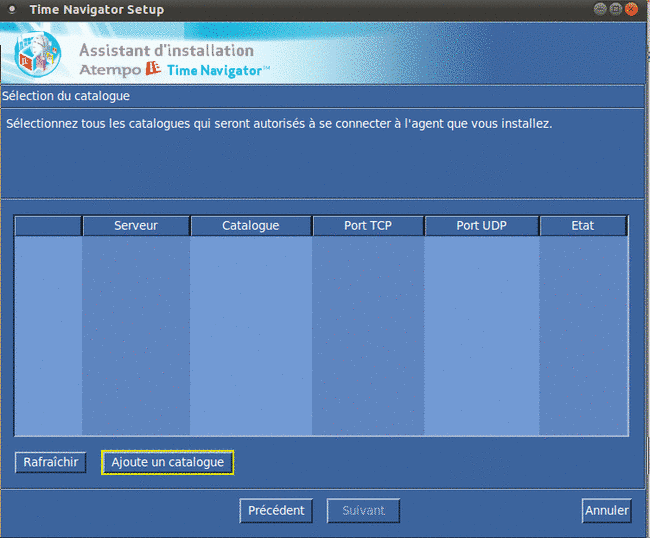Open the window menu icon in the title bar
Image resolution: width=650 pixels, height=538 pixels.
coord(12,9)
